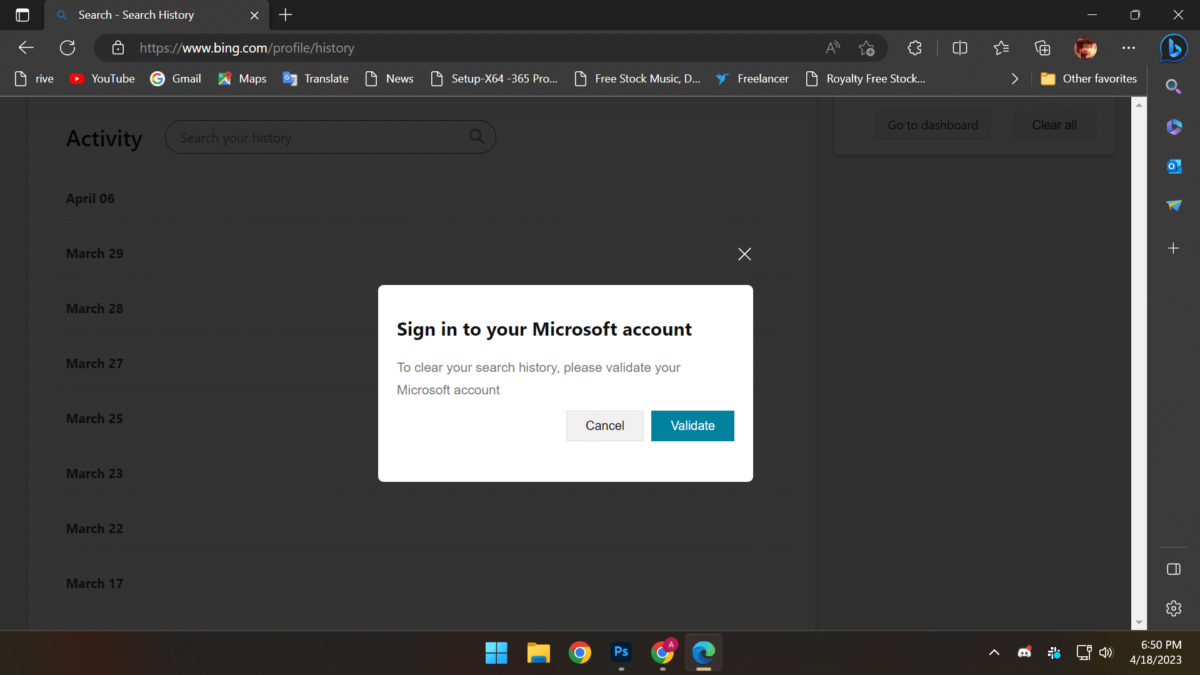Close the sign-in dialog with X

pos(744,254)
